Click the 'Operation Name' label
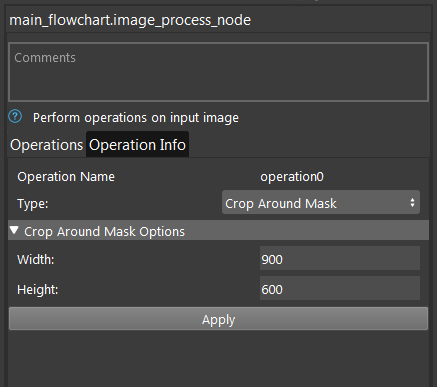Image resolution: width=437 pixels, height=387 pixels. pyautogui.click(x=66, y=177)
